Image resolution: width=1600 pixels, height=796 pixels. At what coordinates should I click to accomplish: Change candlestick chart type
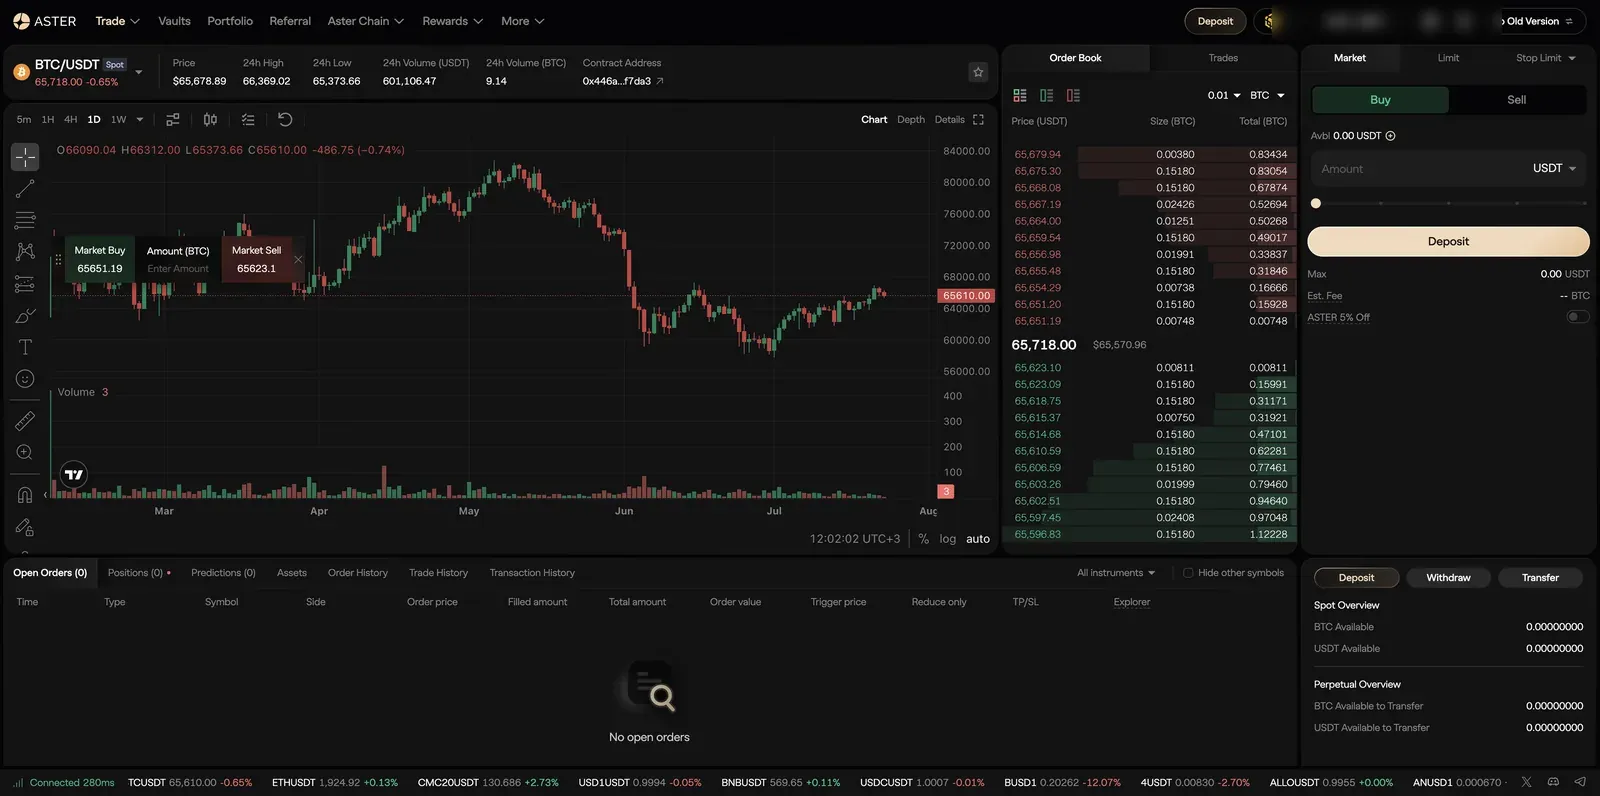pyautogui.click(x=210, y=120)
